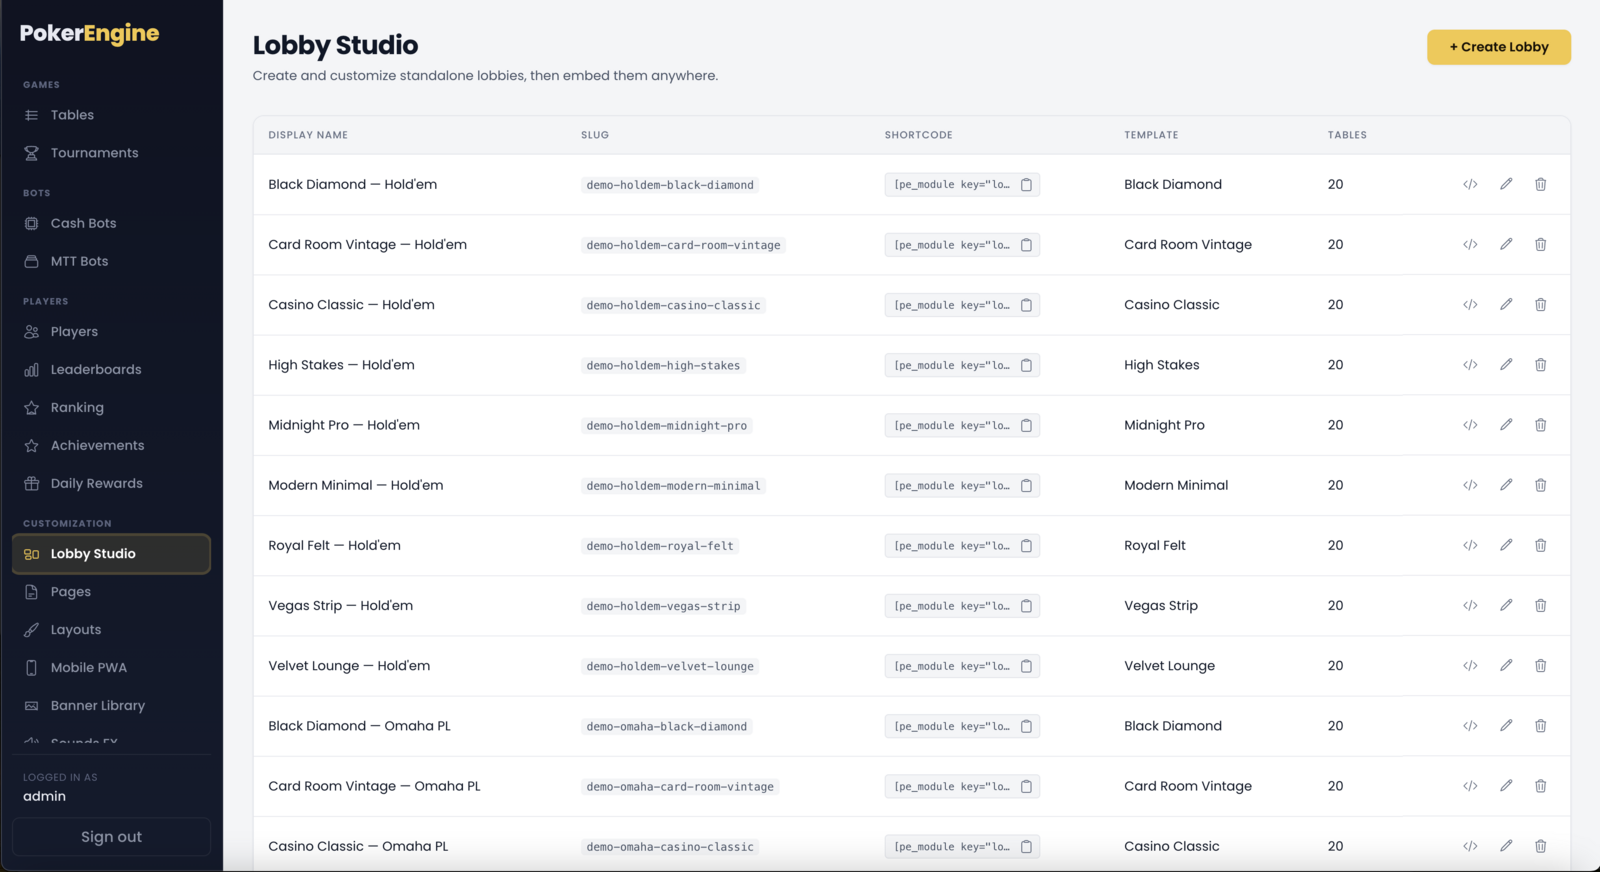Open Achievements page
1600x872 pixels.
tap(111, 445)
